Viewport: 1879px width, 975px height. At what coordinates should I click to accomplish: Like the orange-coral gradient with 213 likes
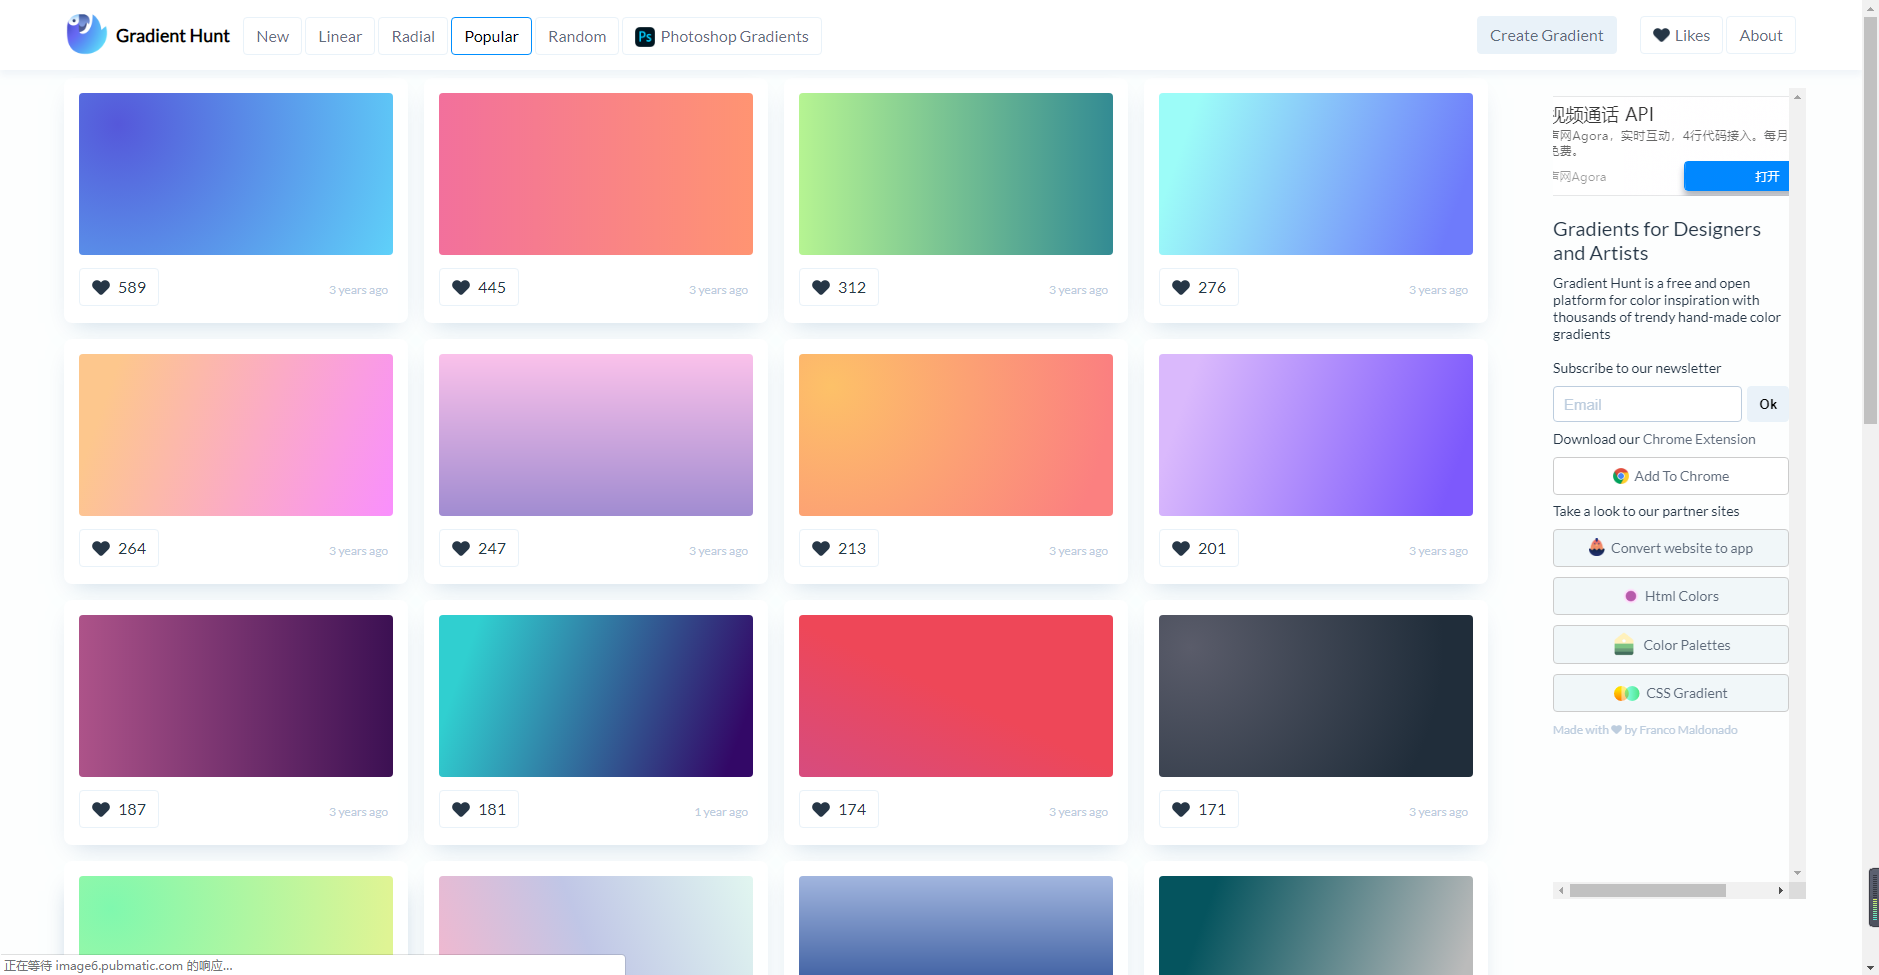pos(839,548)
